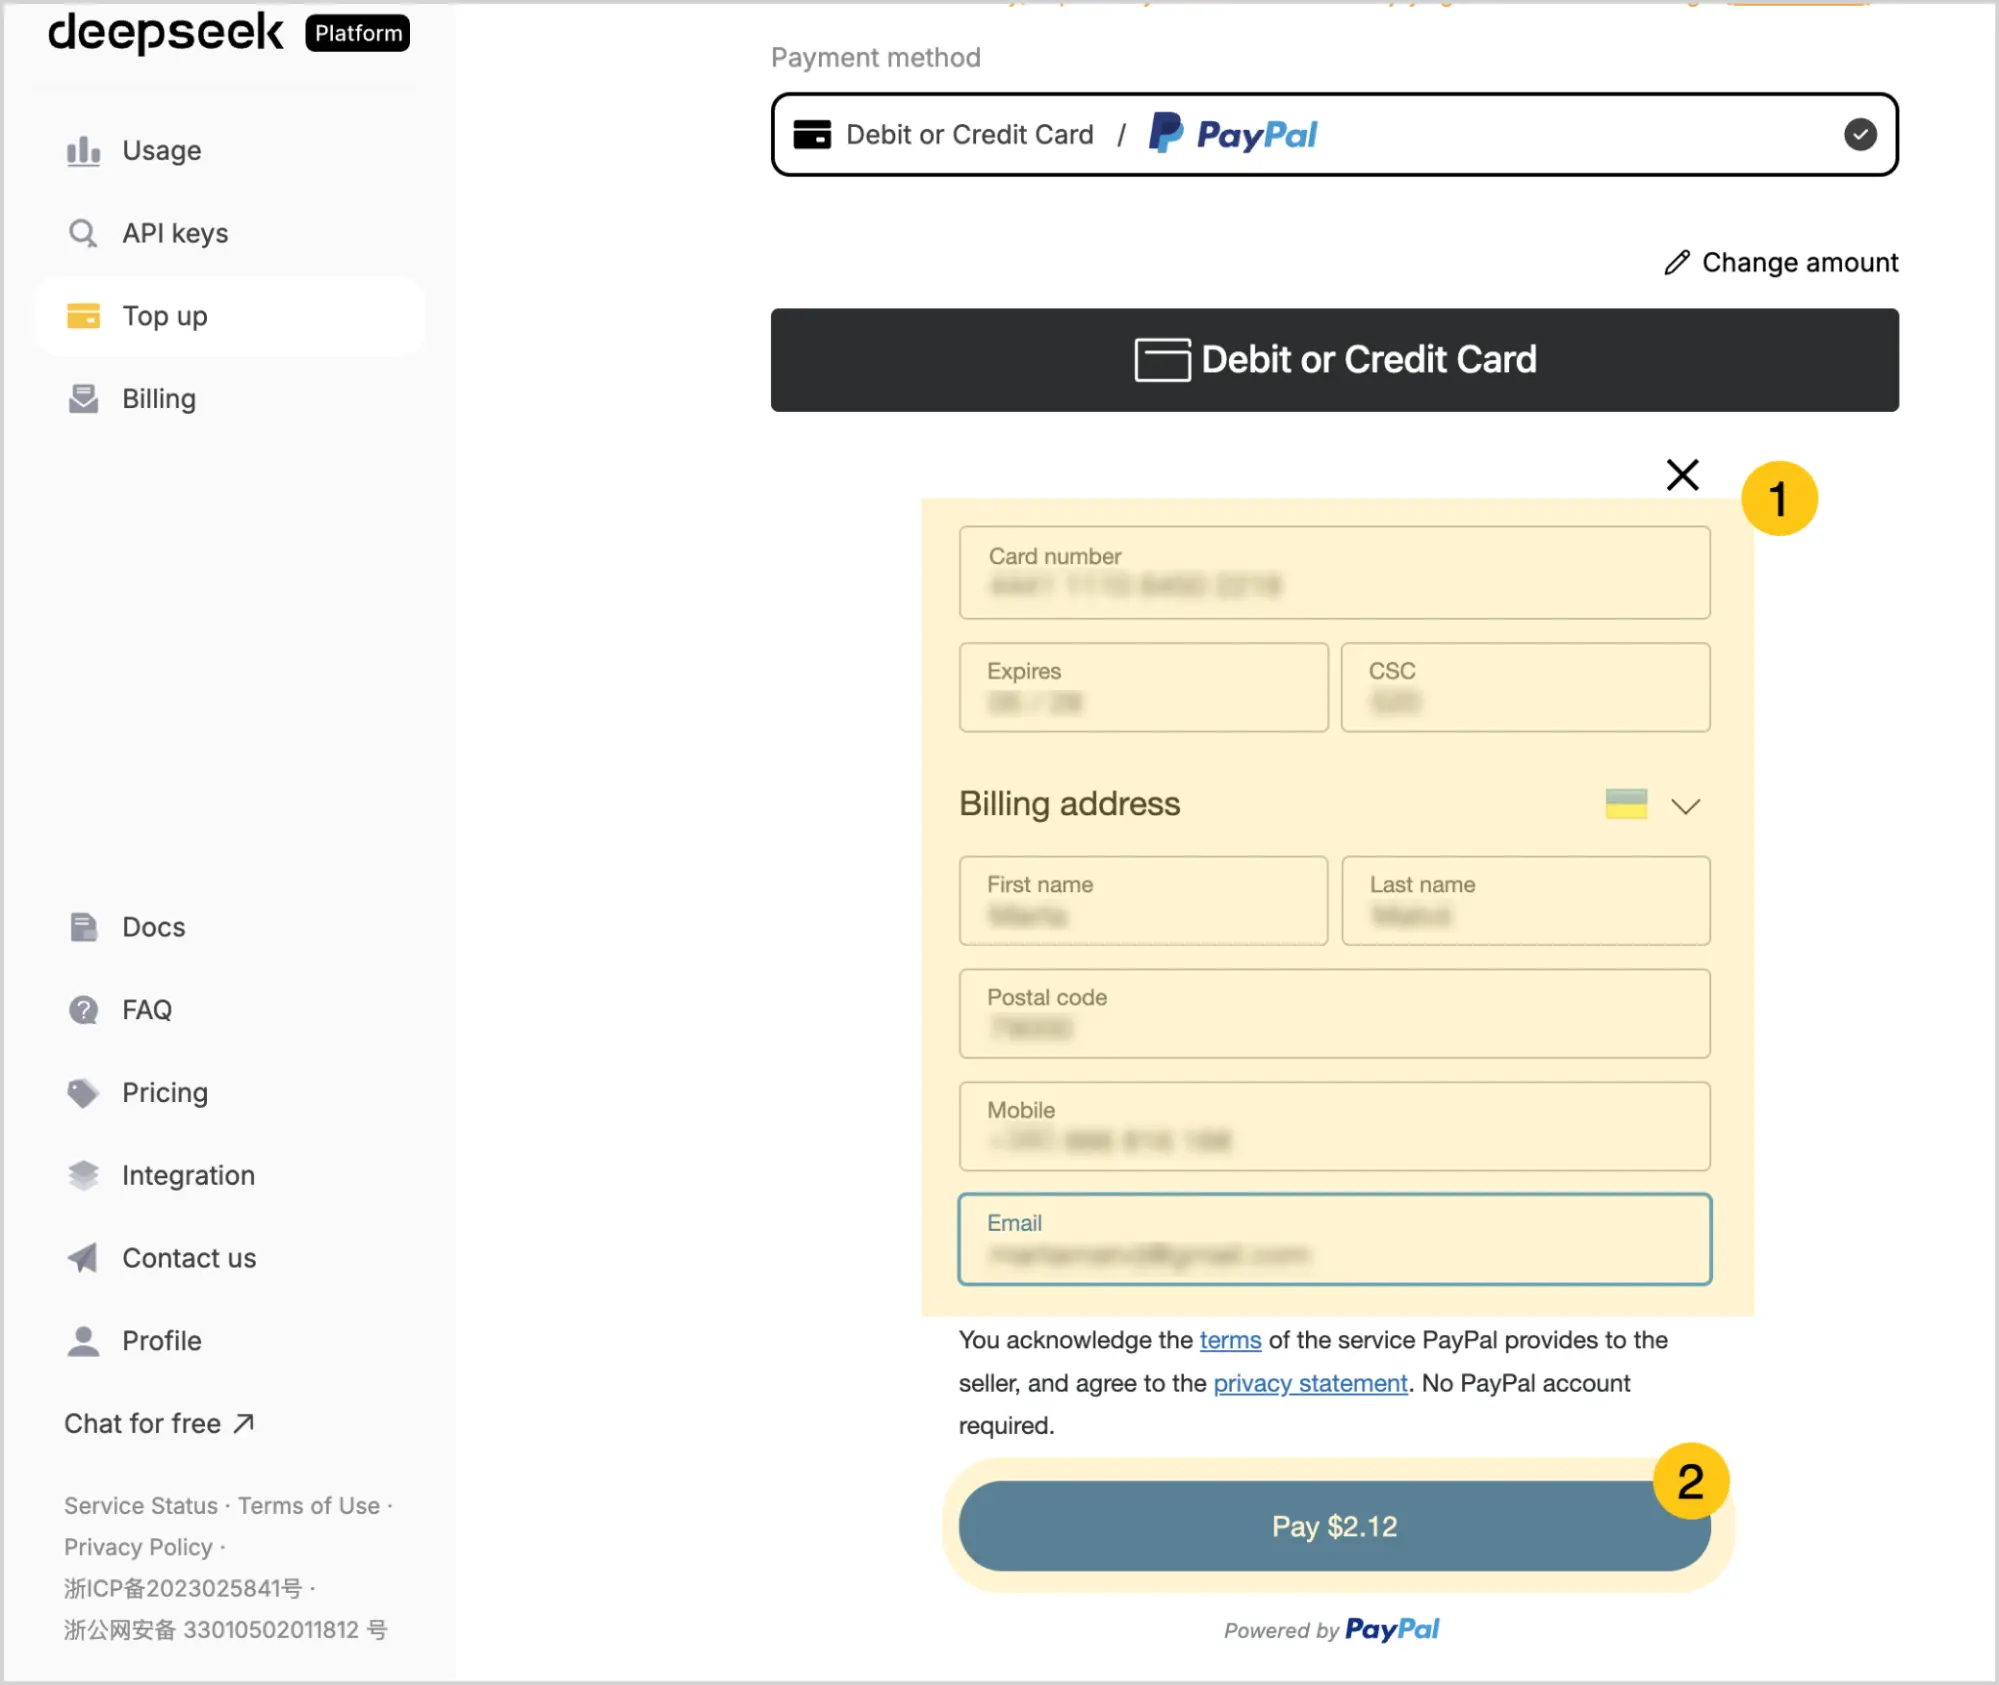This screenshot has width=1999, height=1685.
Task: Open the country flag selector
Action: click(1626, 804)
